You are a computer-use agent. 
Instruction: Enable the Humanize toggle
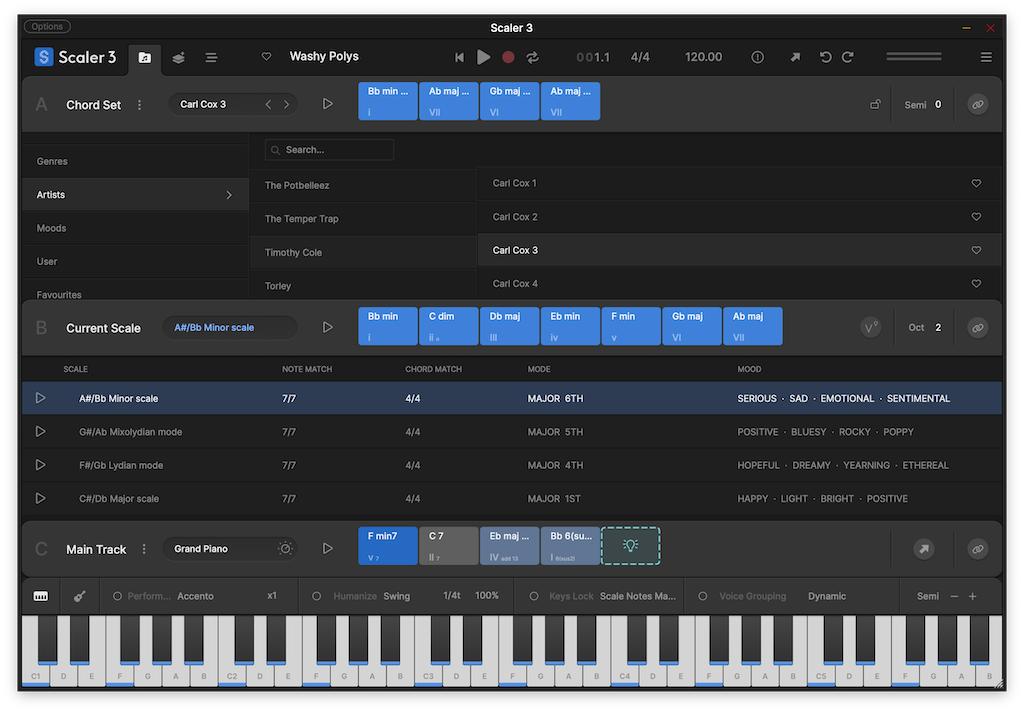click(x=317, y=596)
